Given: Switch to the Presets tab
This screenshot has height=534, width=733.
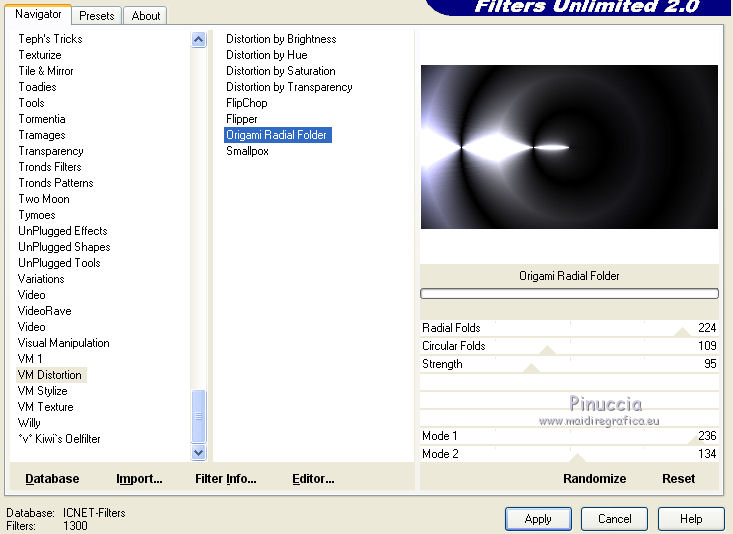Looking at the screenshot, I should point(96,15).
